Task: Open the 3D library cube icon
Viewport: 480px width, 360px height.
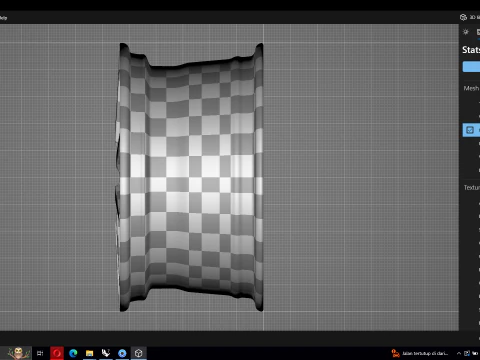Action: click(463, 17)
